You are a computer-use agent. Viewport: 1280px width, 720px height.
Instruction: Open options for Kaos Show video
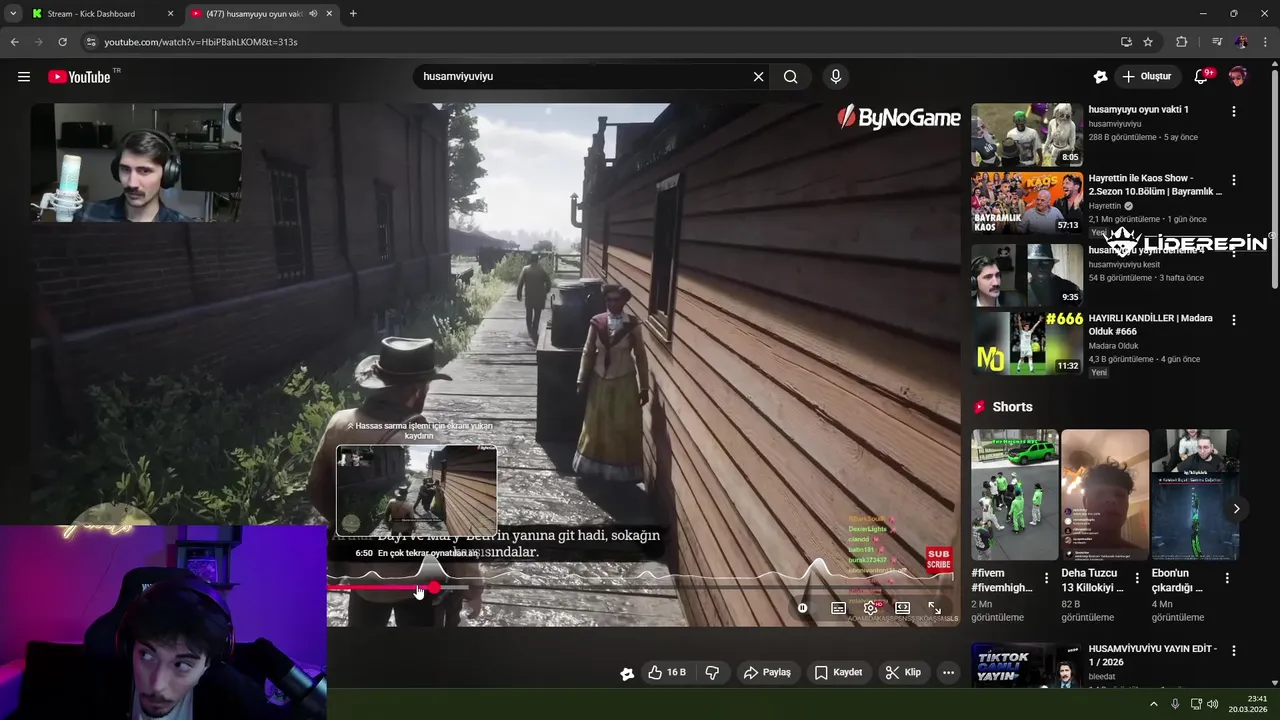click(x=1233, y=180)
